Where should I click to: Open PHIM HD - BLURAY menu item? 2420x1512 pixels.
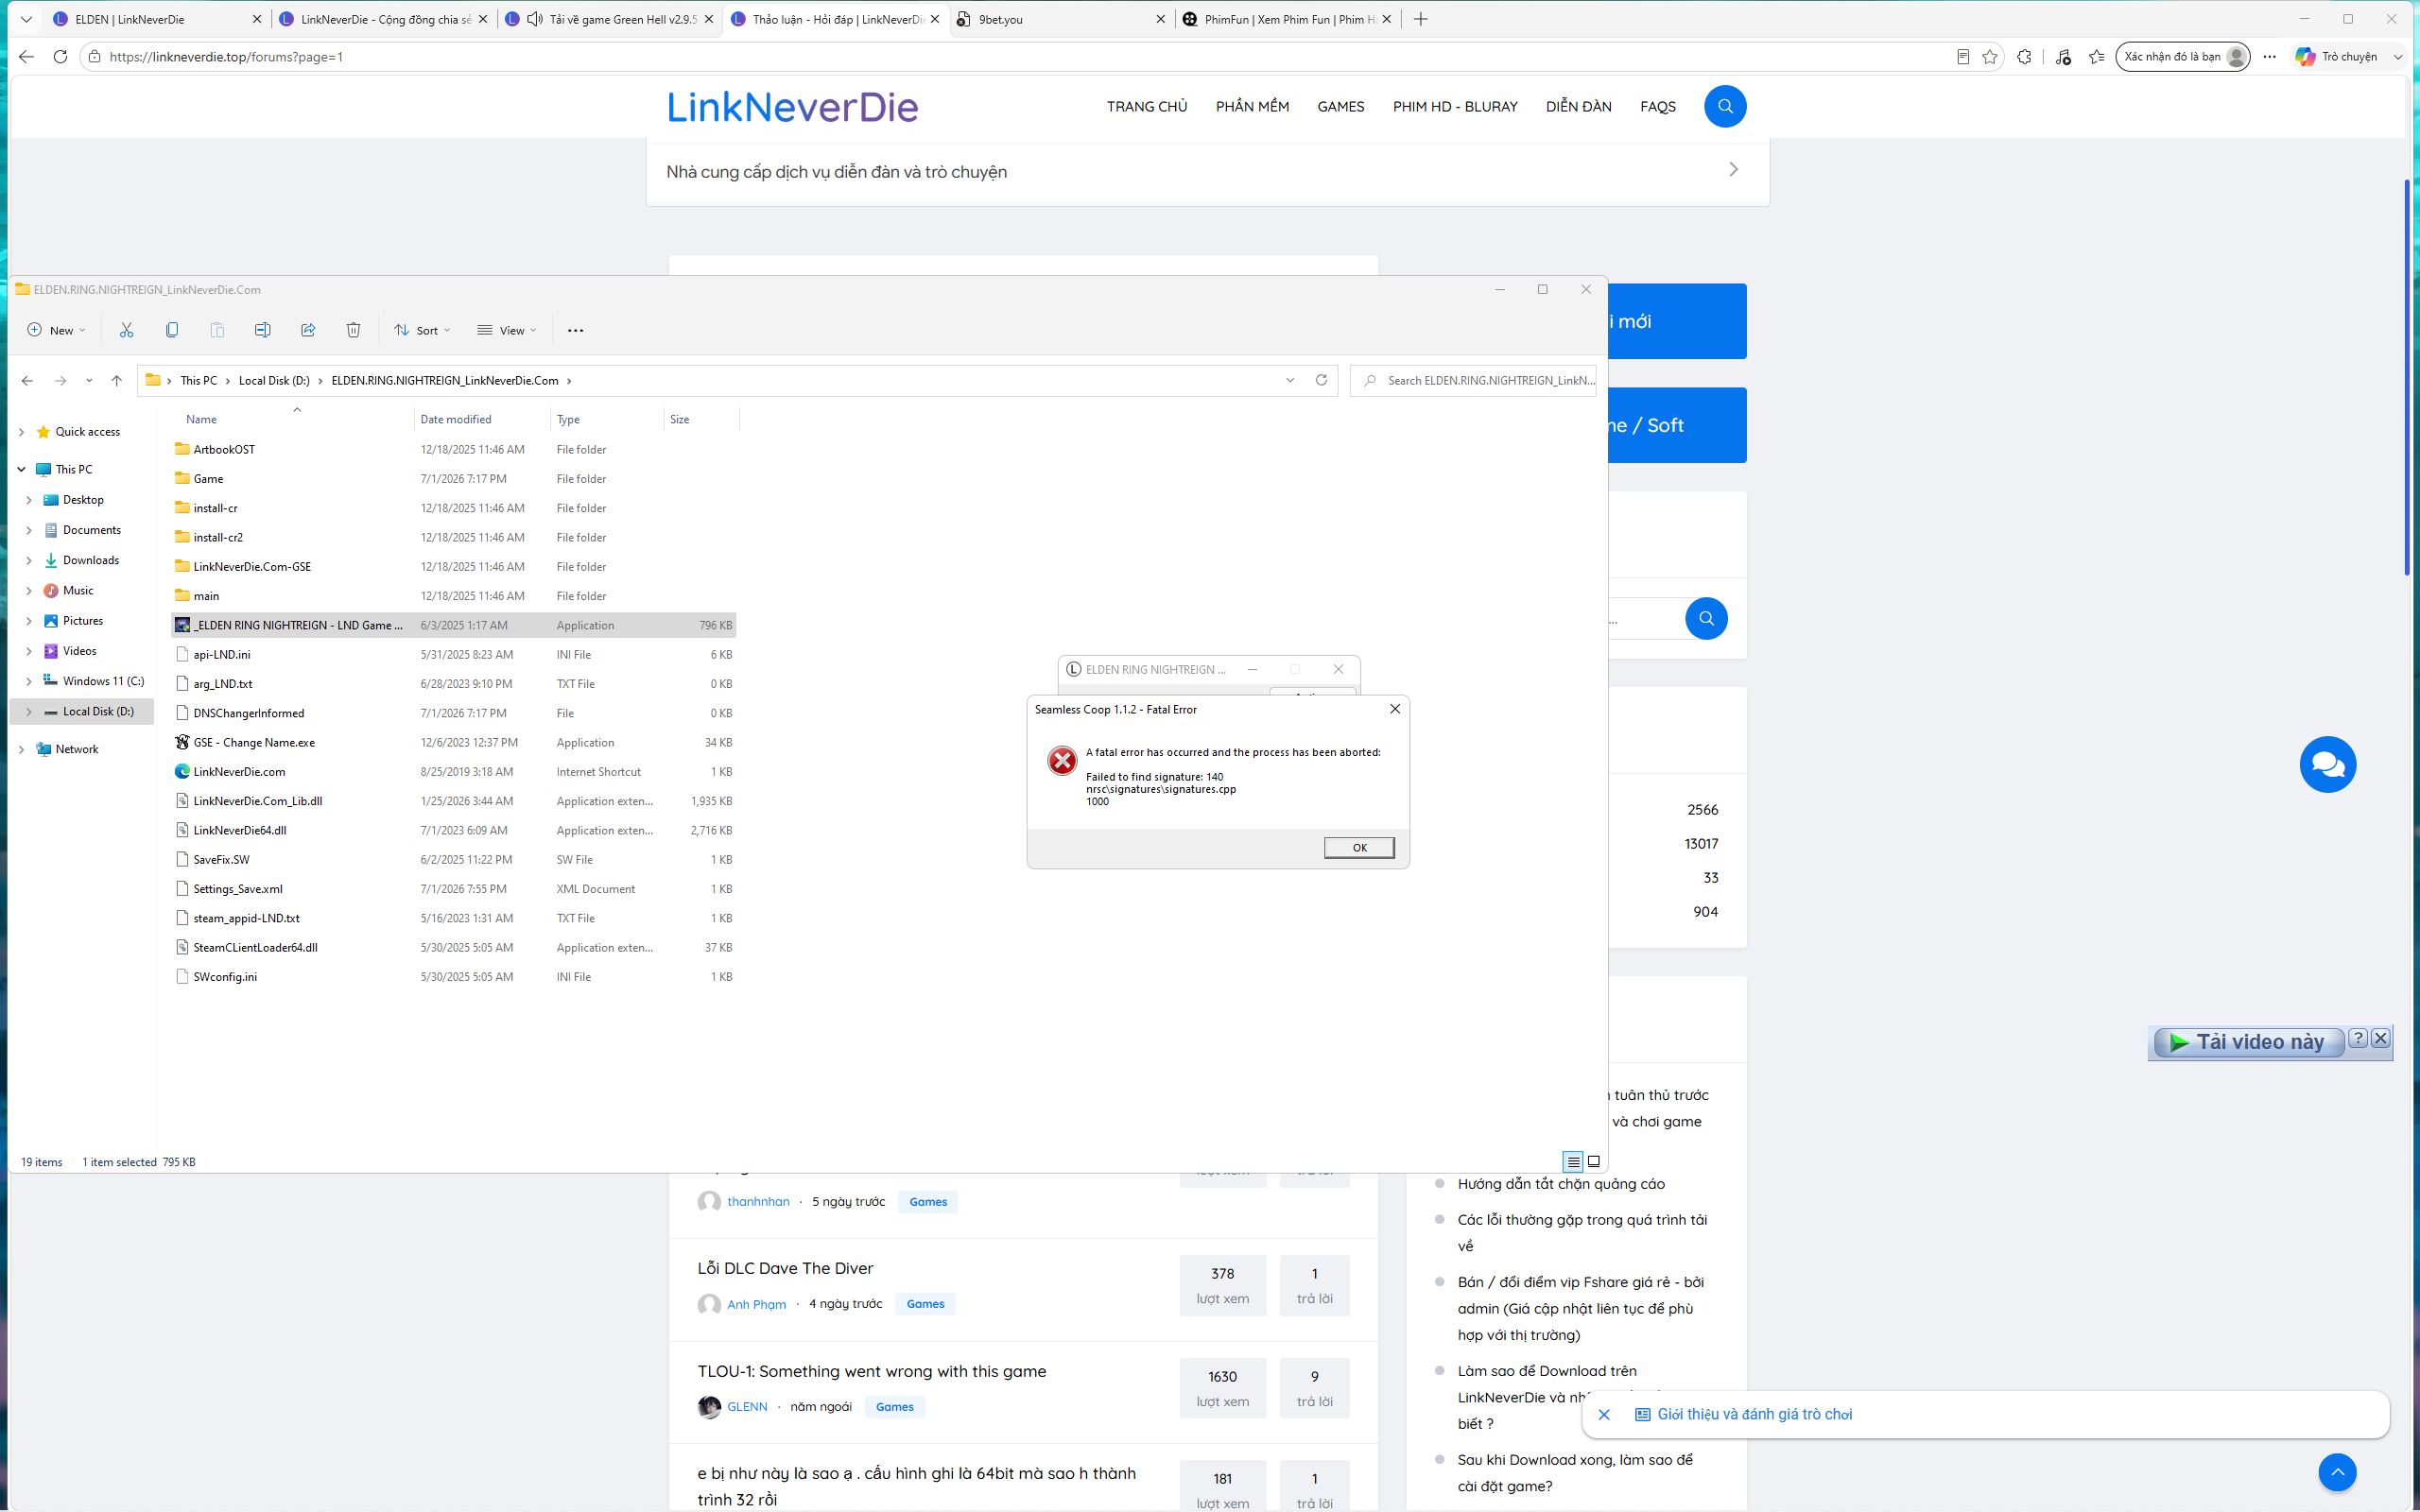[x=1455, y=106]
